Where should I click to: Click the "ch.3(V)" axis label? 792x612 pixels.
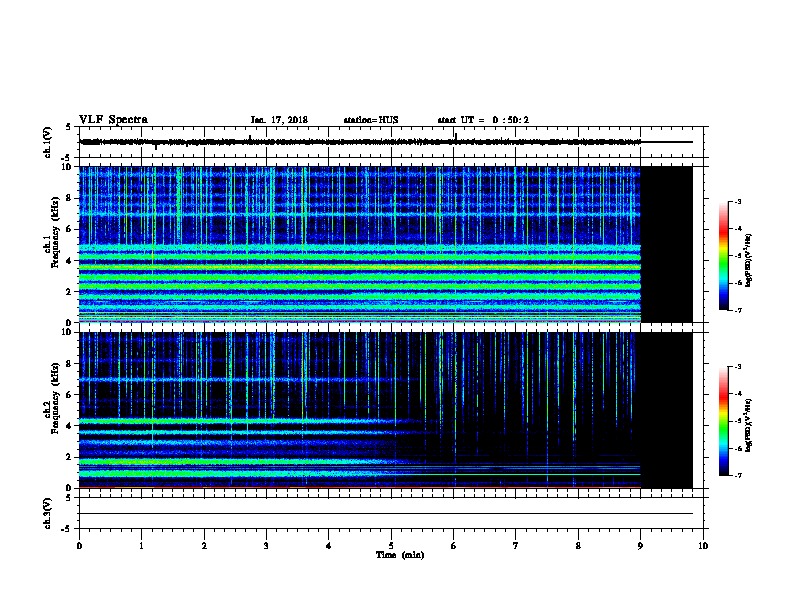[47, 513]
